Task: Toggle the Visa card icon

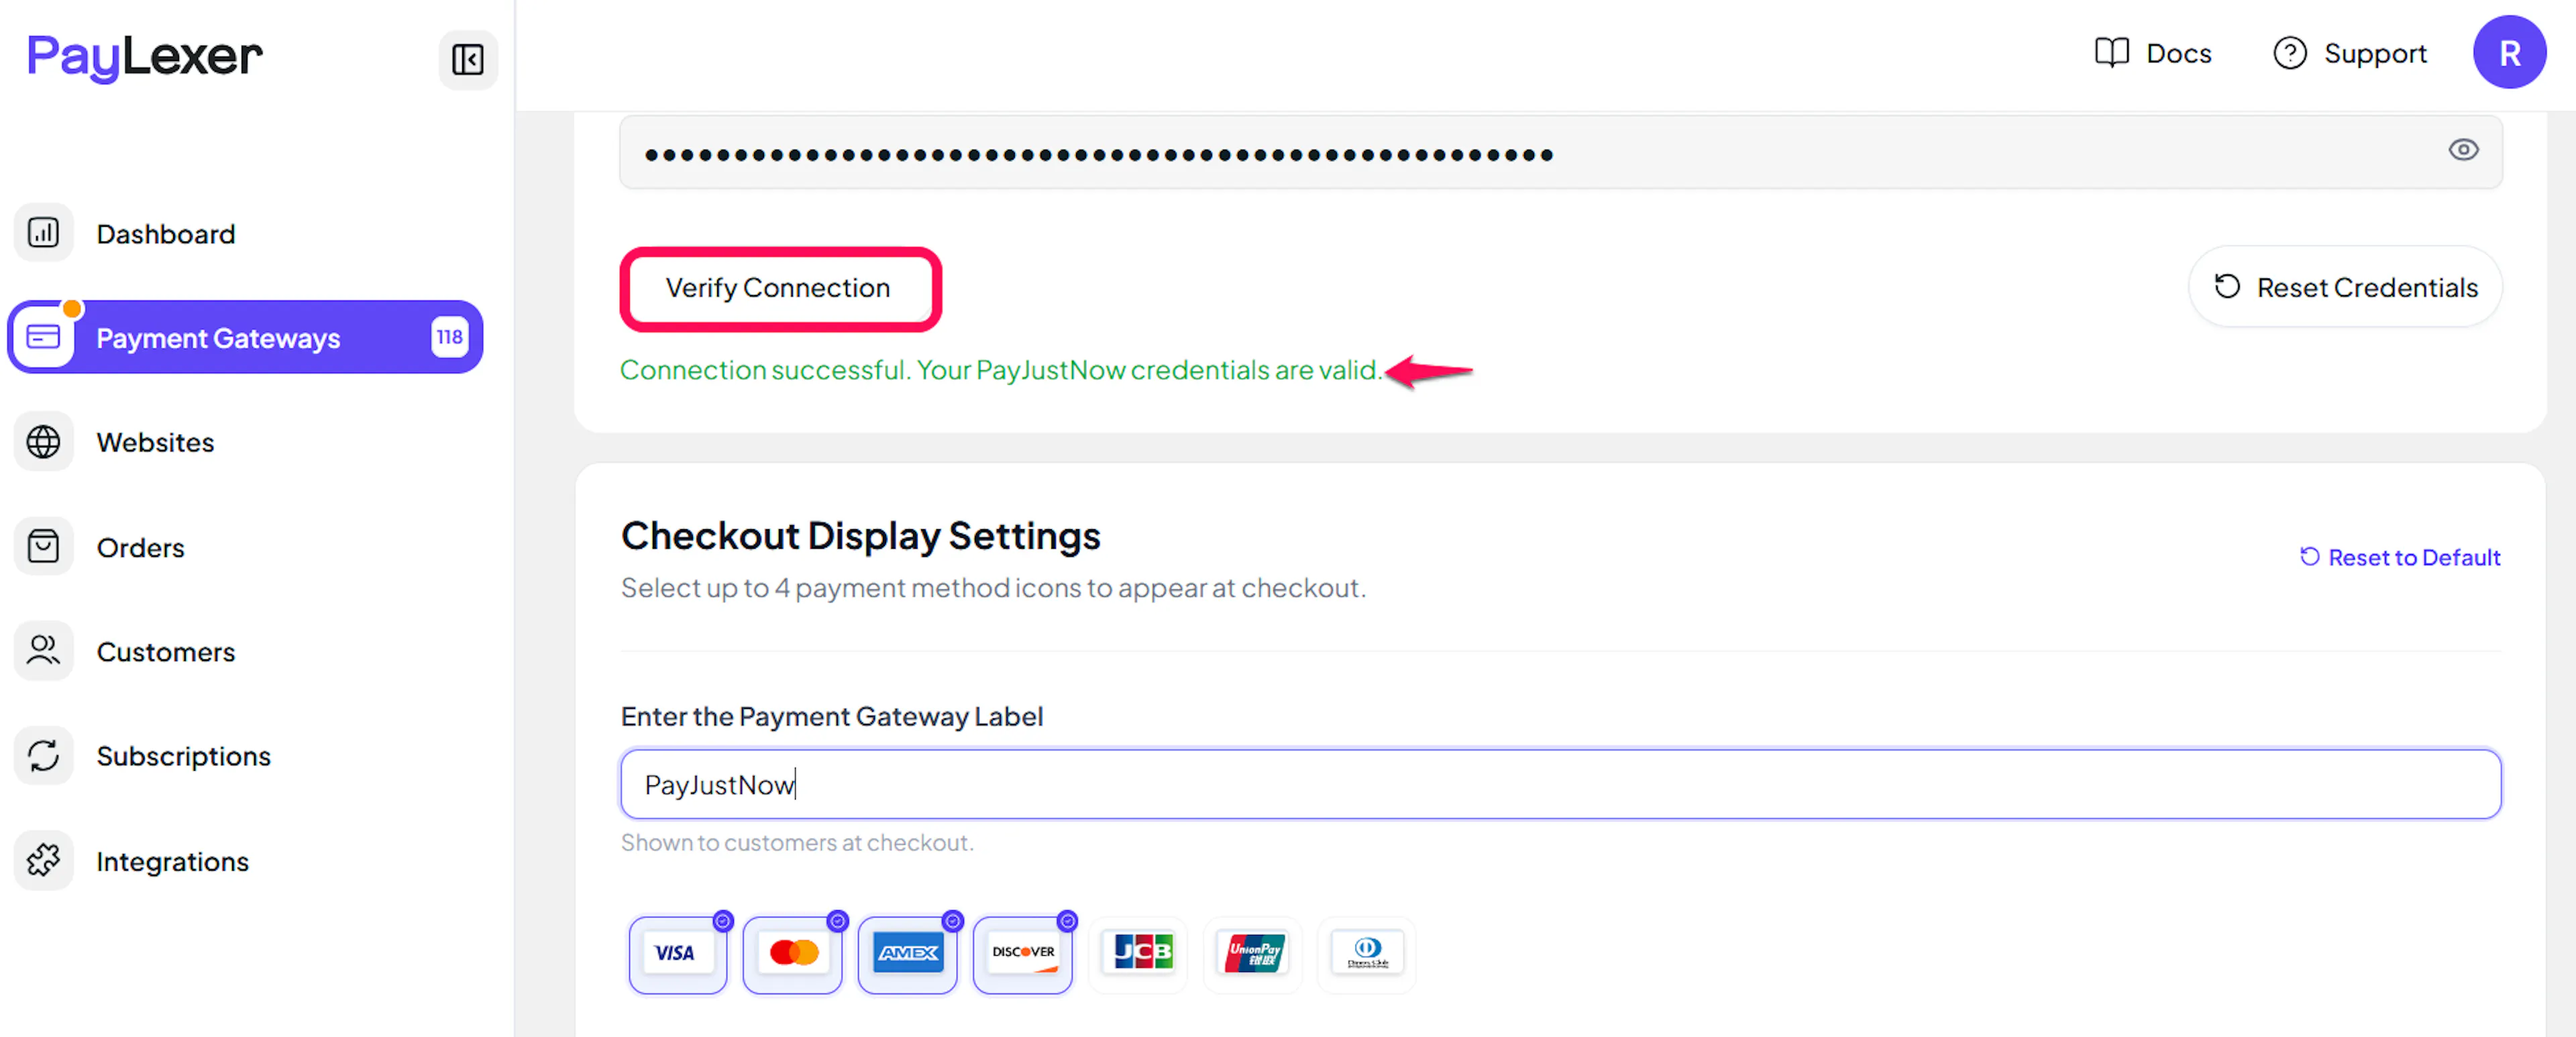Action: [x=677, y=954]
